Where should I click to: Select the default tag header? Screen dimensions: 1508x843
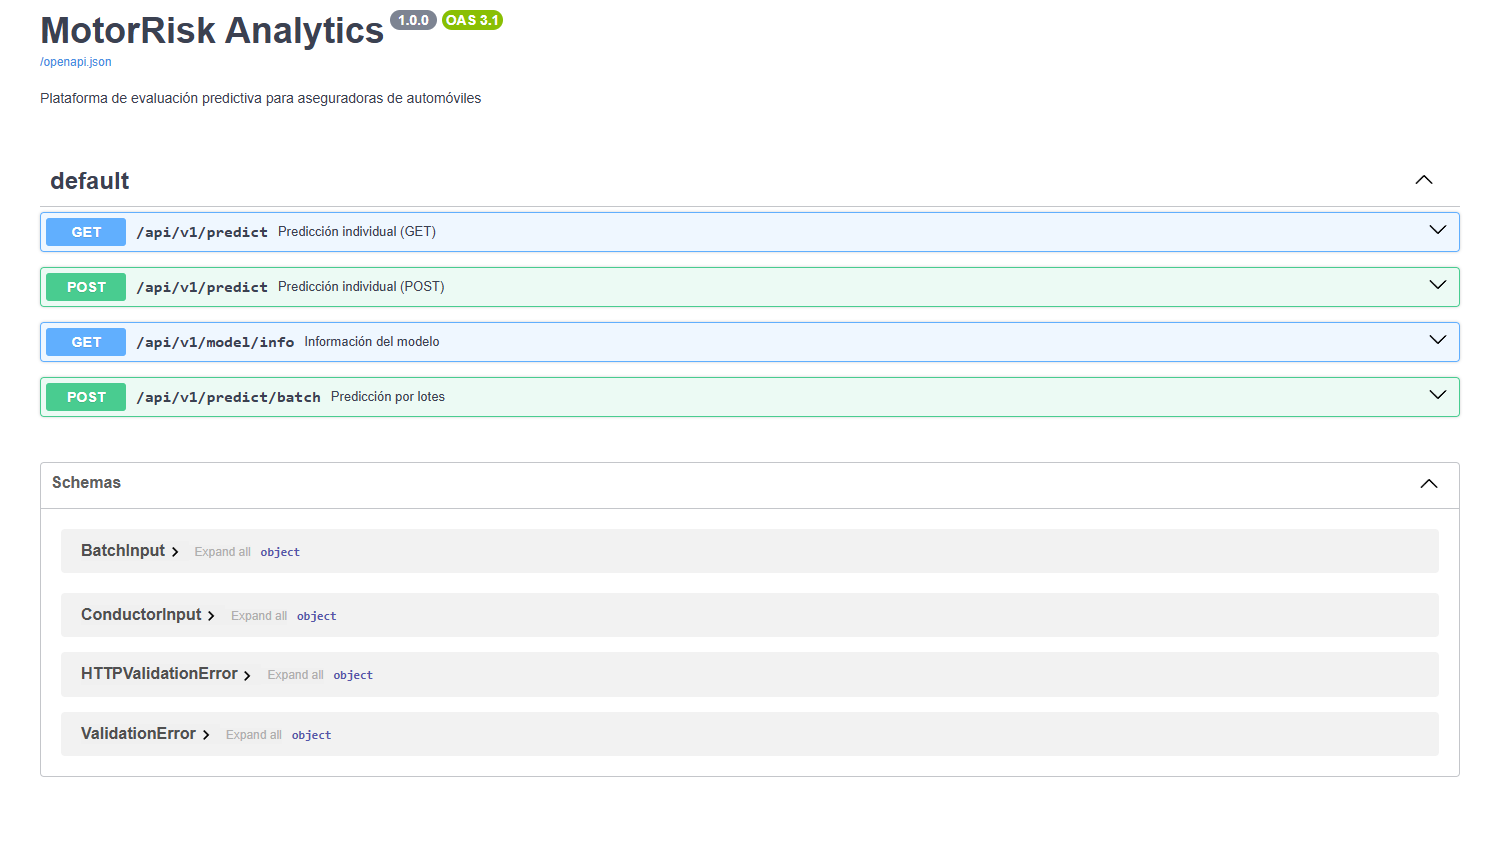point(89,181)
